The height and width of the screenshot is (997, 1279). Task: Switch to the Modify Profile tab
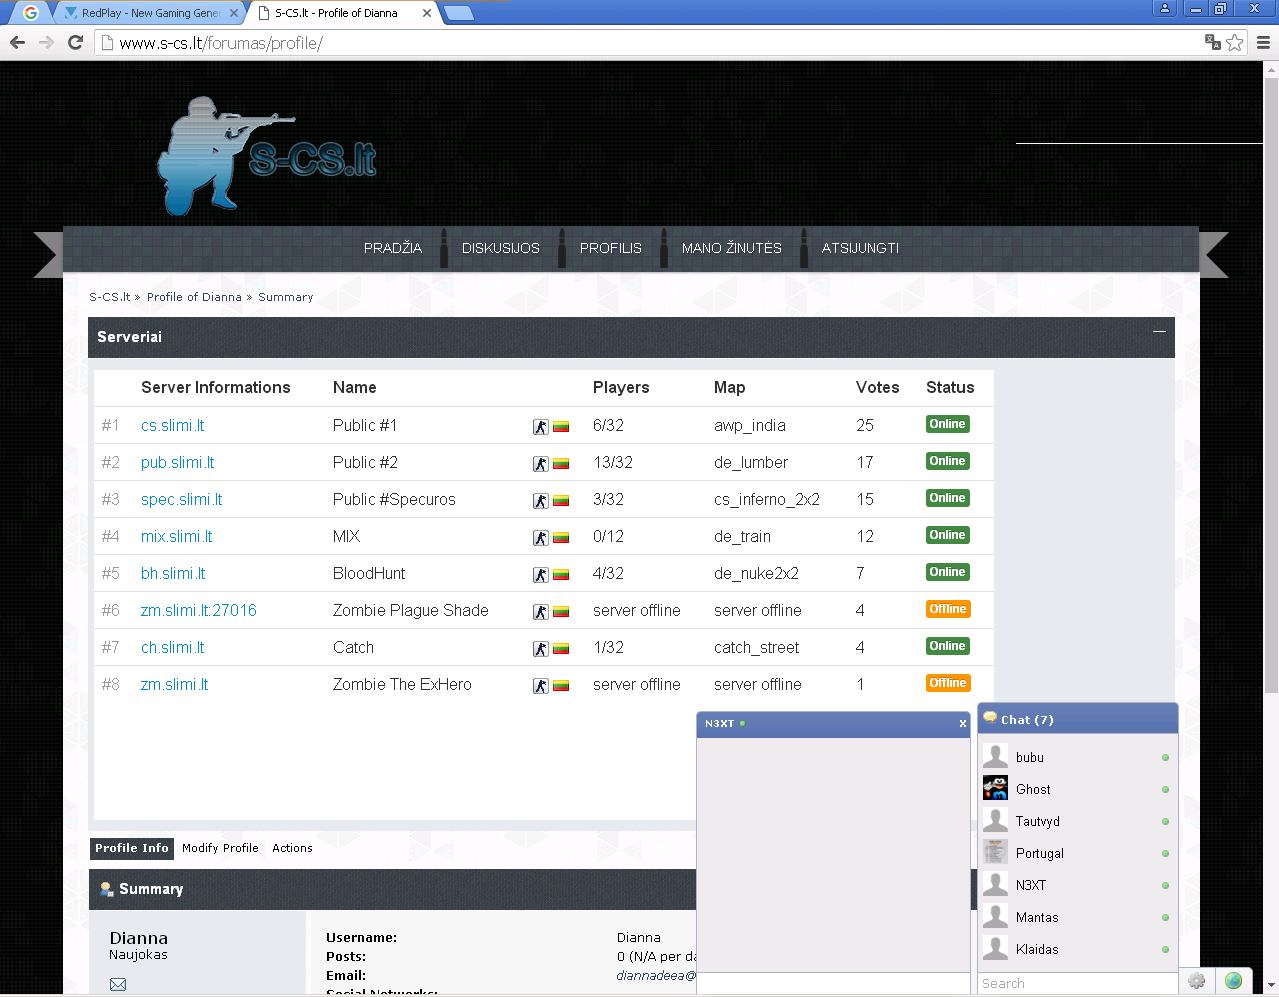(x=220, y=848)
